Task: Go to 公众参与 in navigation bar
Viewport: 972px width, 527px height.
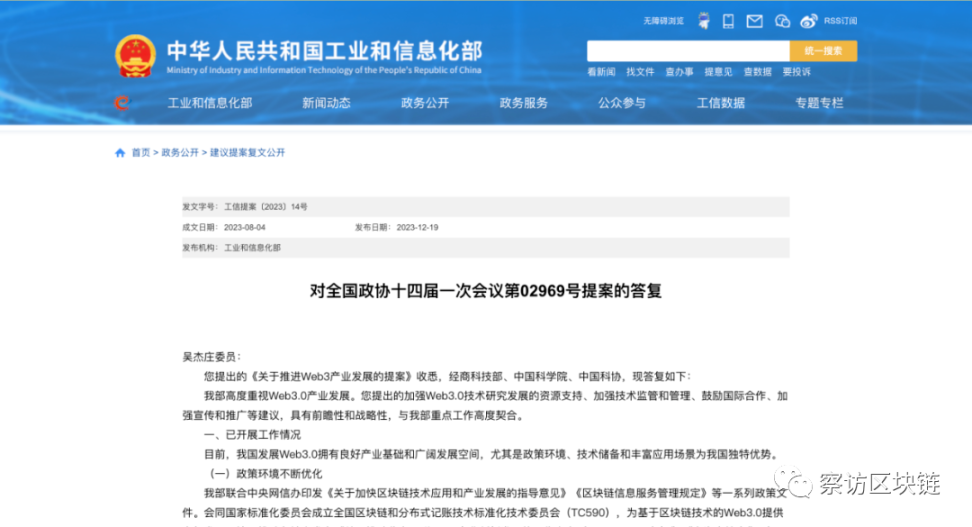Action: (622, 103)
